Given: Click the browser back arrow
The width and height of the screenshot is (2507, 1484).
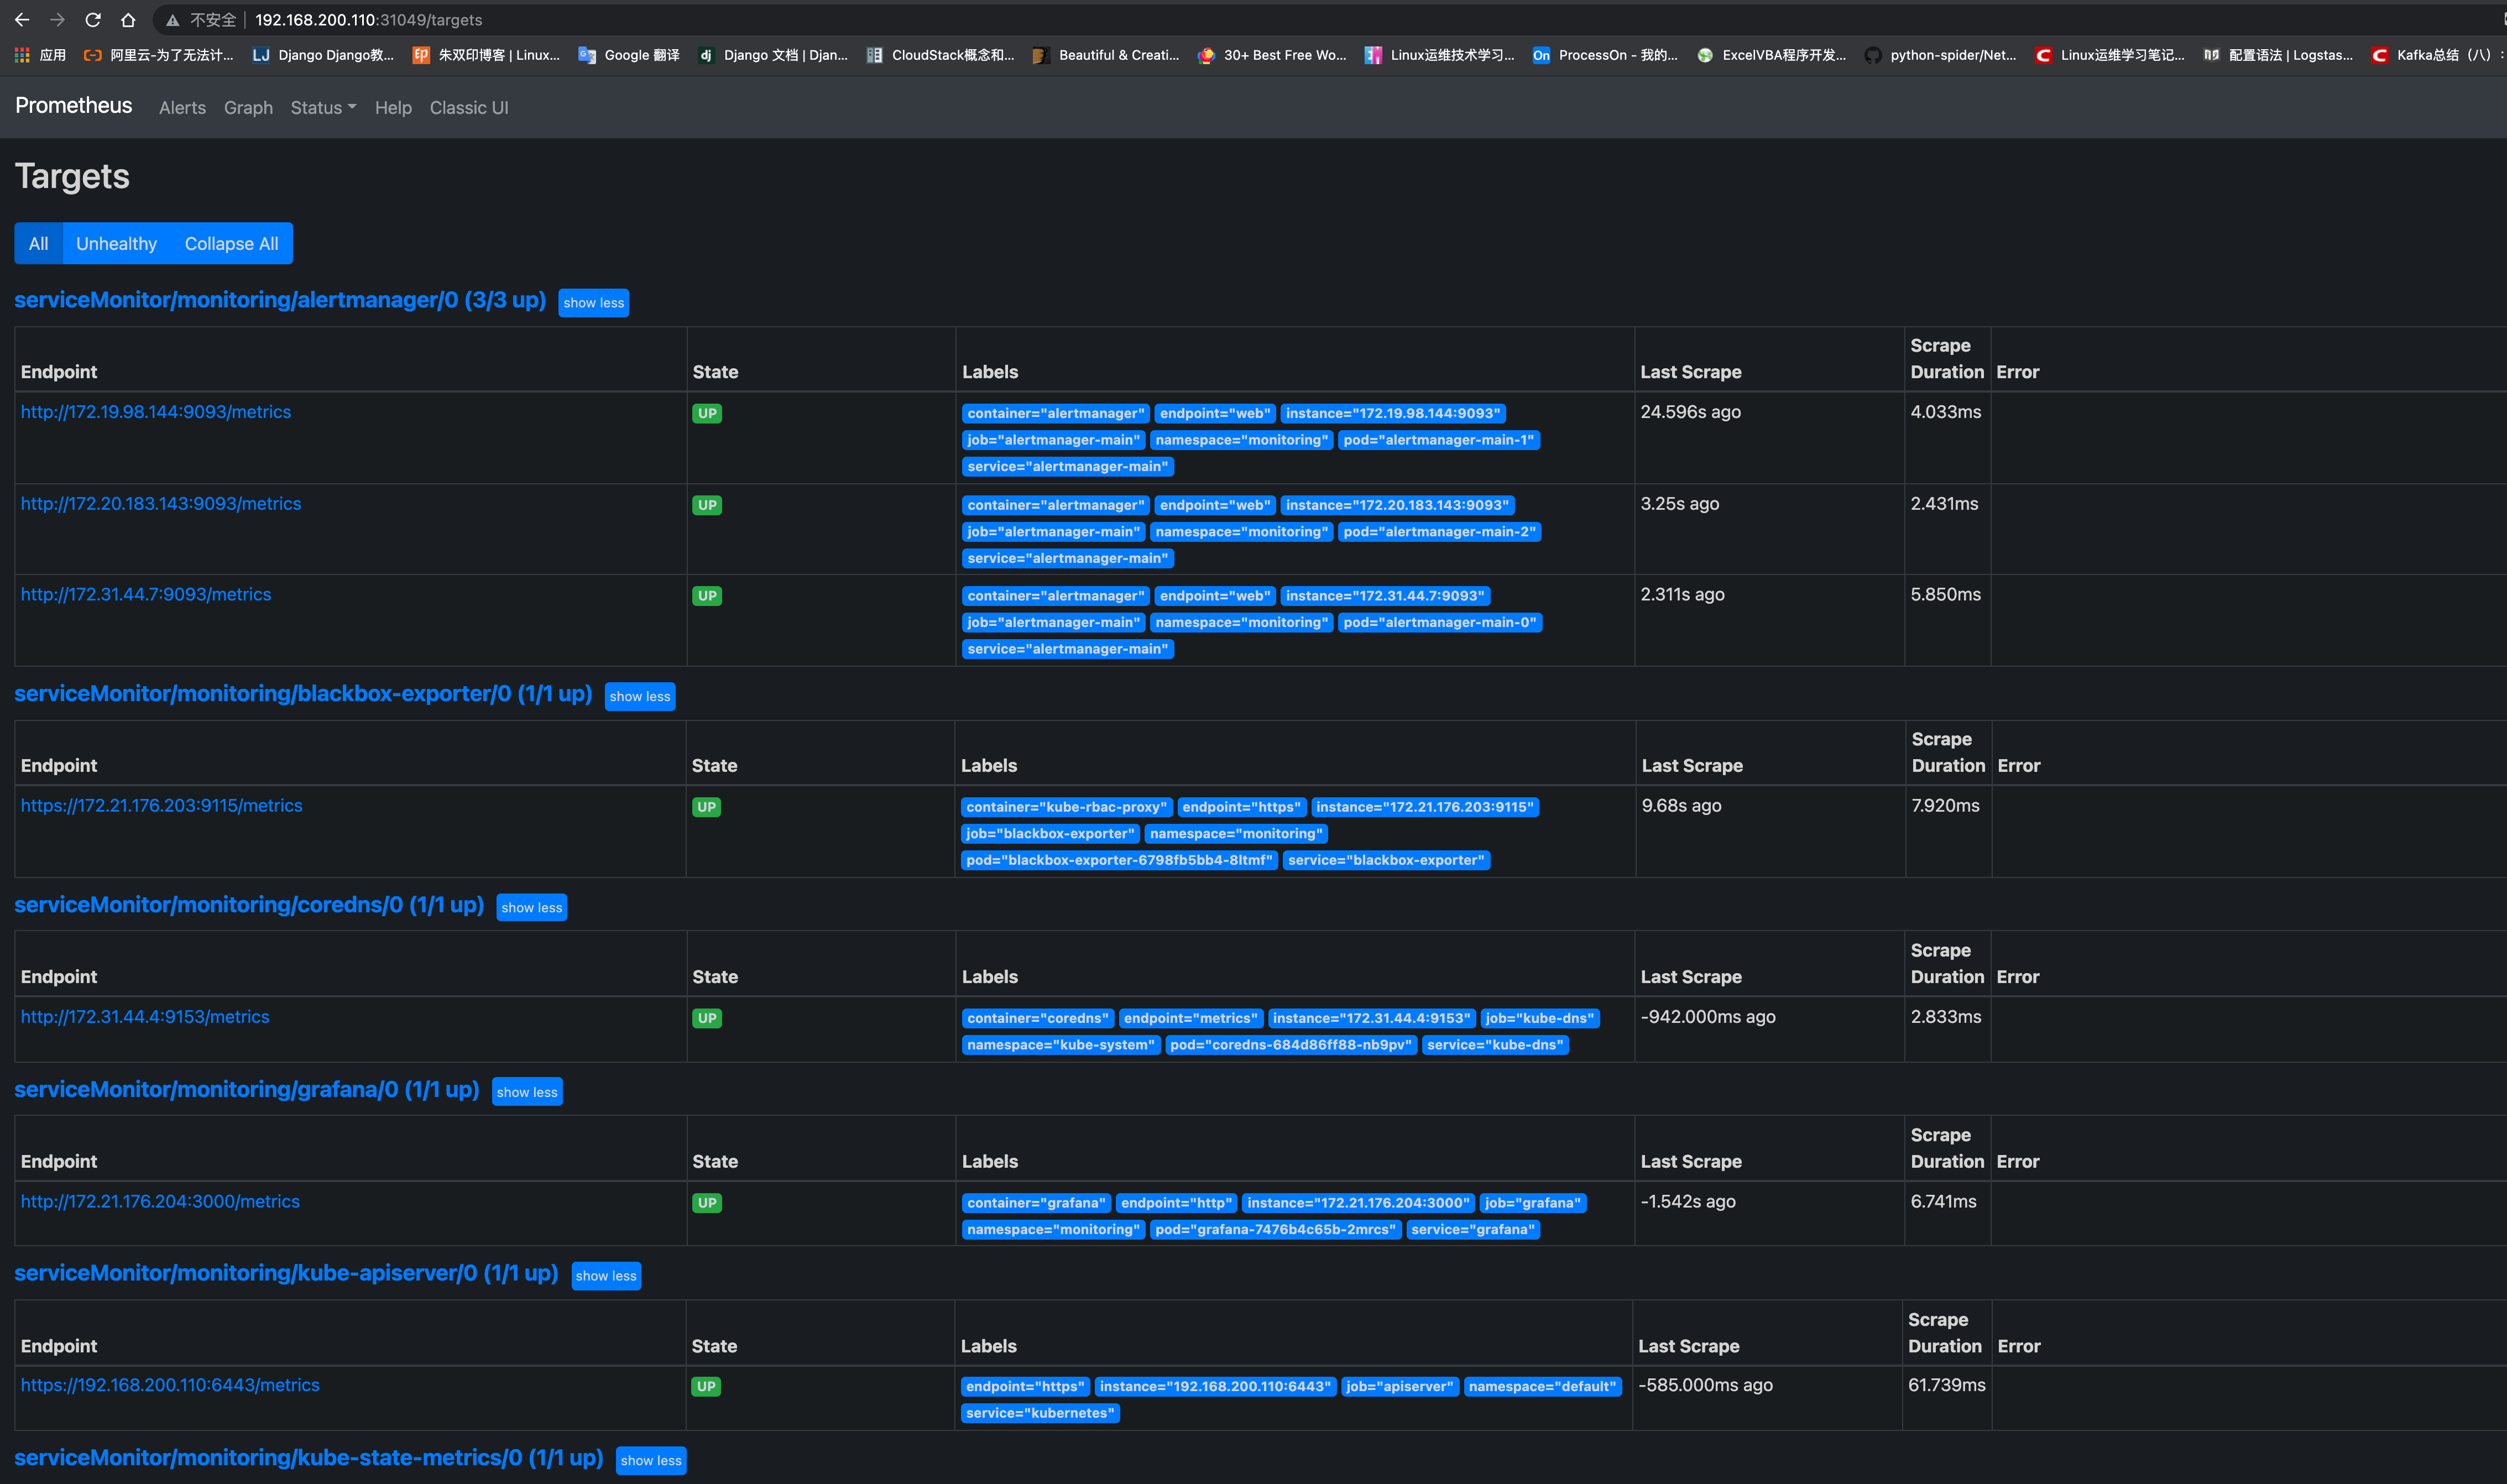Looking at the screenshot, I should click(22, 19).
